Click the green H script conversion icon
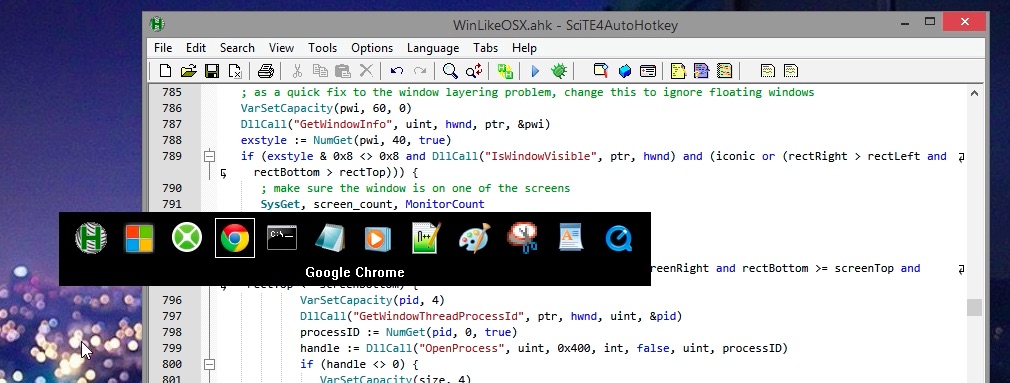 [x=505, y=71]
